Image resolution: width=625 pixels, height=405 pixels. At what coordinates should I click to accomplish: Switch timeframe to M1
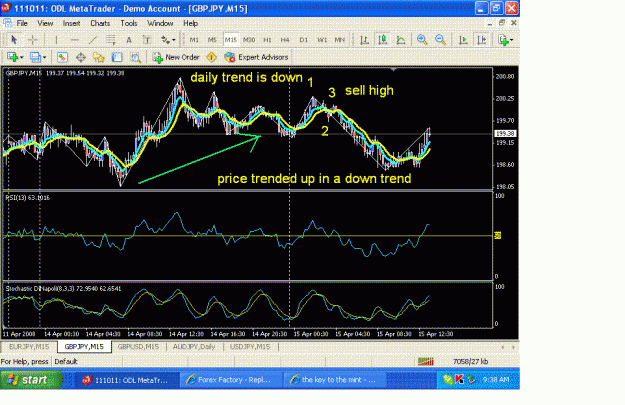194,40
